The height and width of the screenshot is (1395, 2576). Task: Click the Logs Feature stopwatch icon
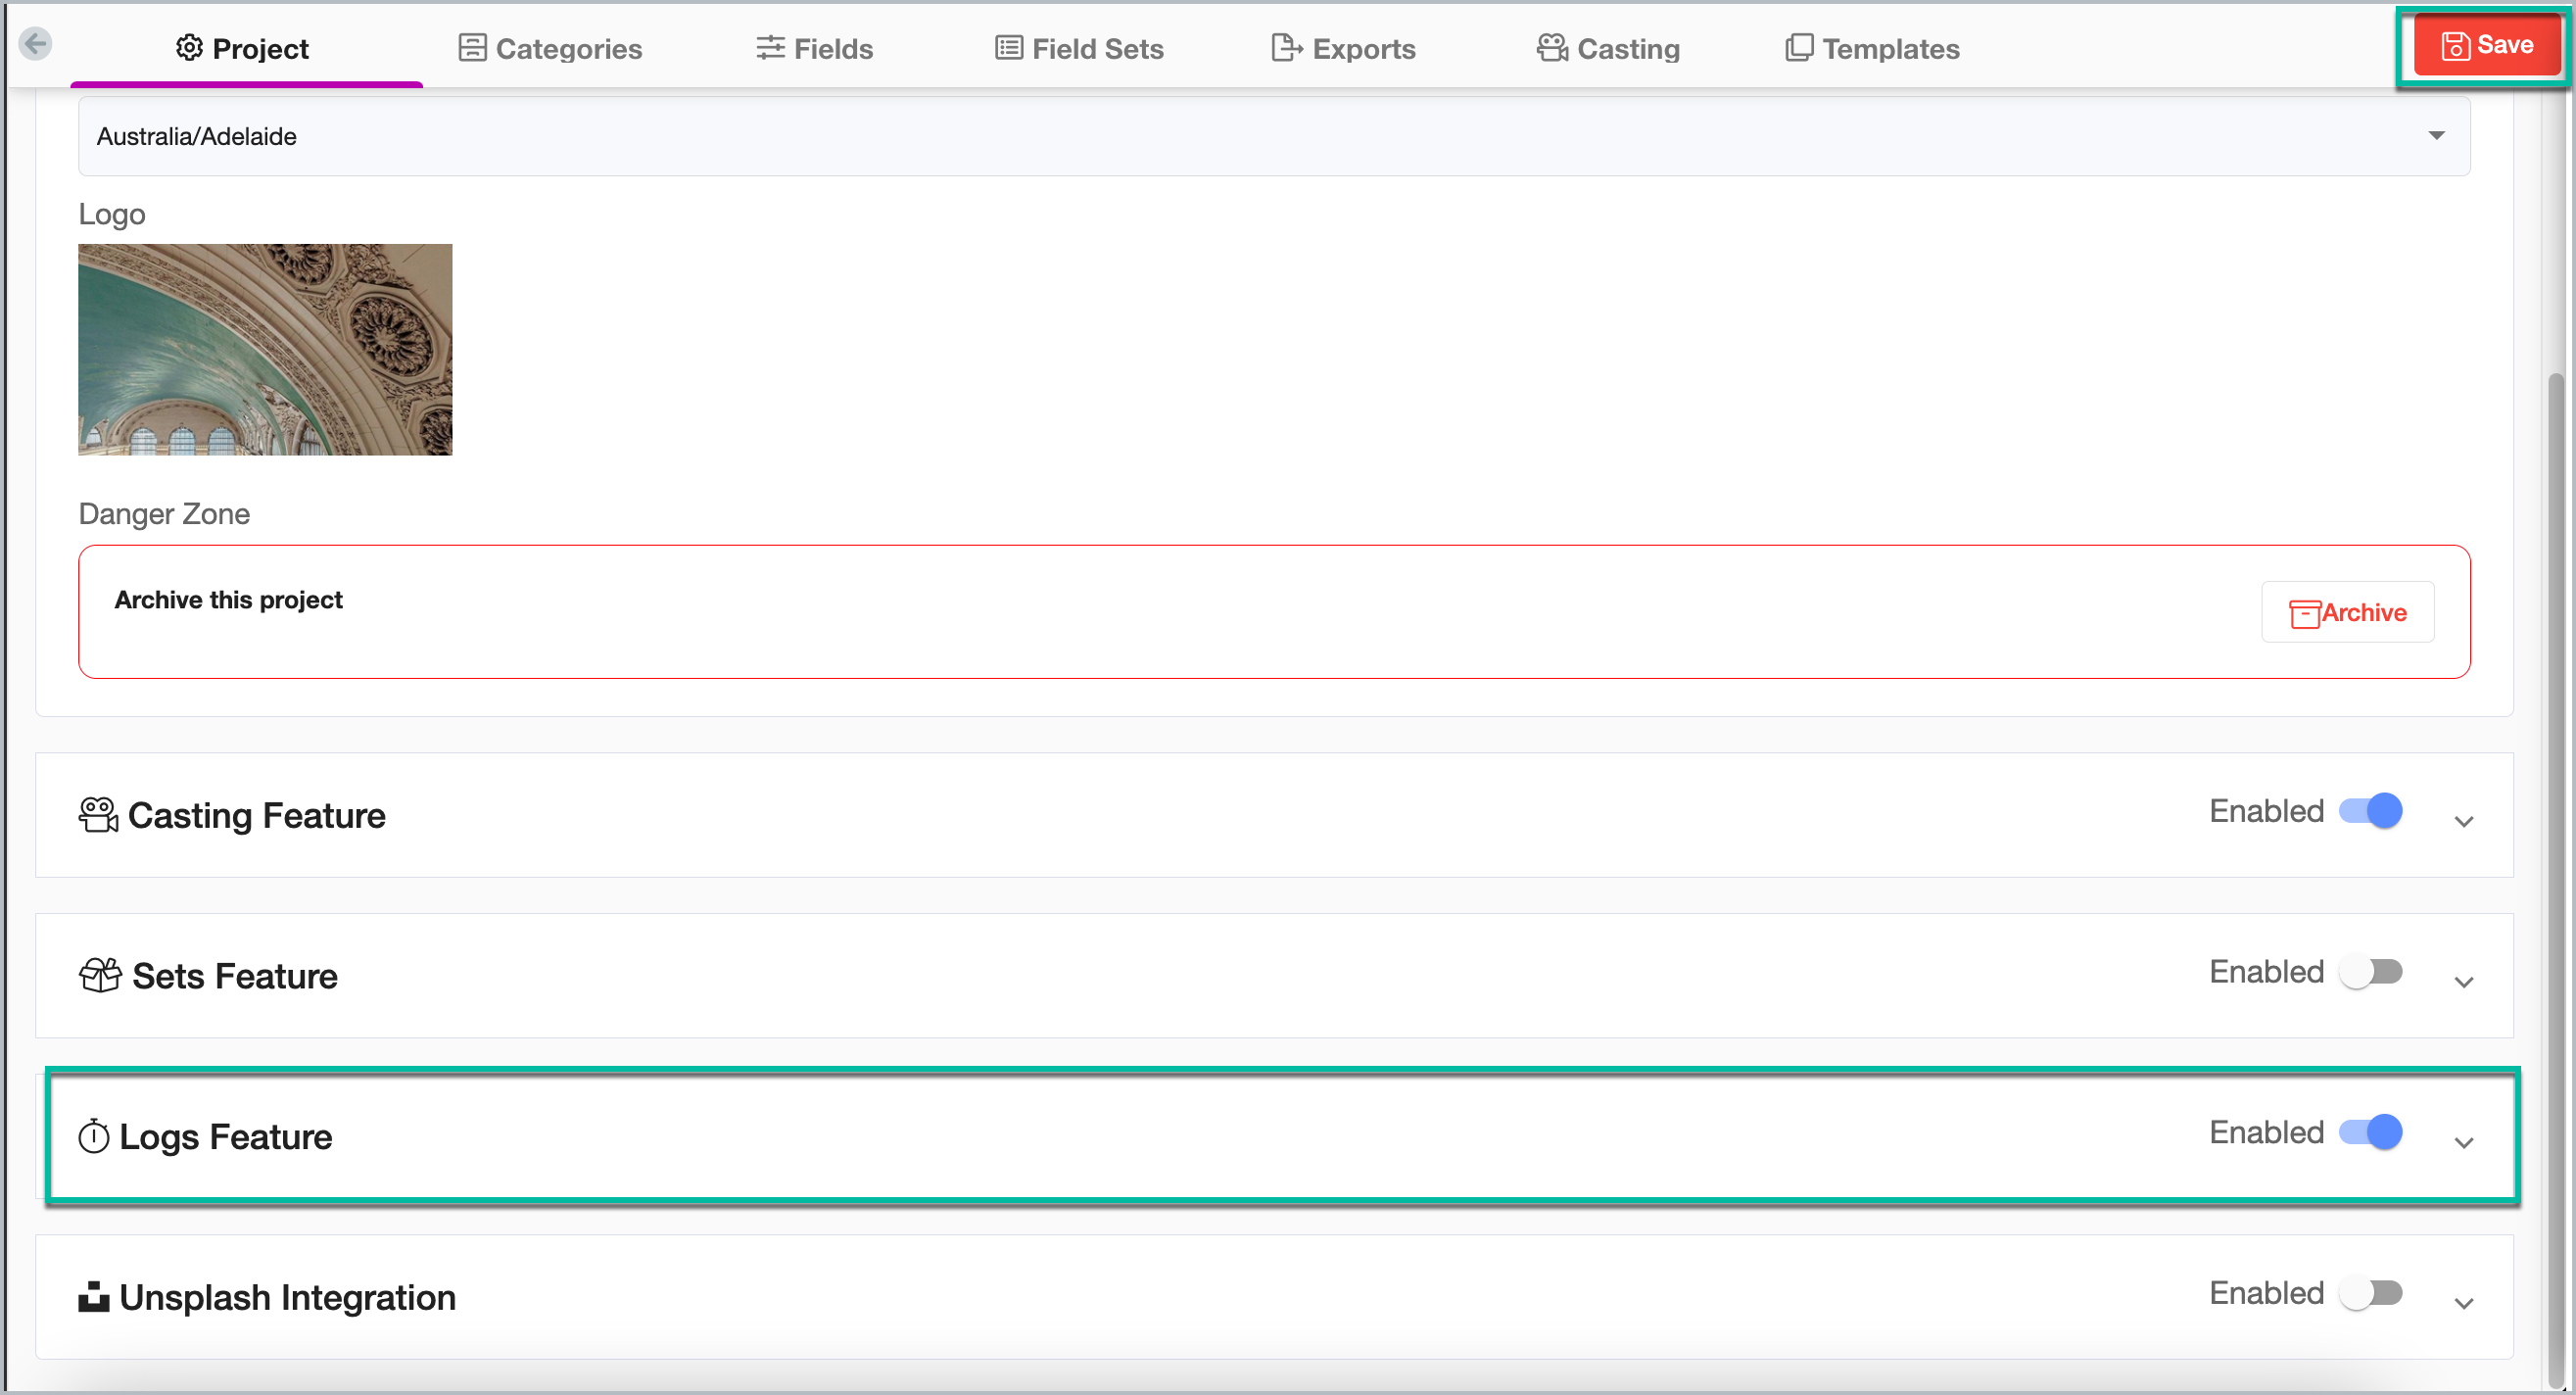tap(94, 1136)
